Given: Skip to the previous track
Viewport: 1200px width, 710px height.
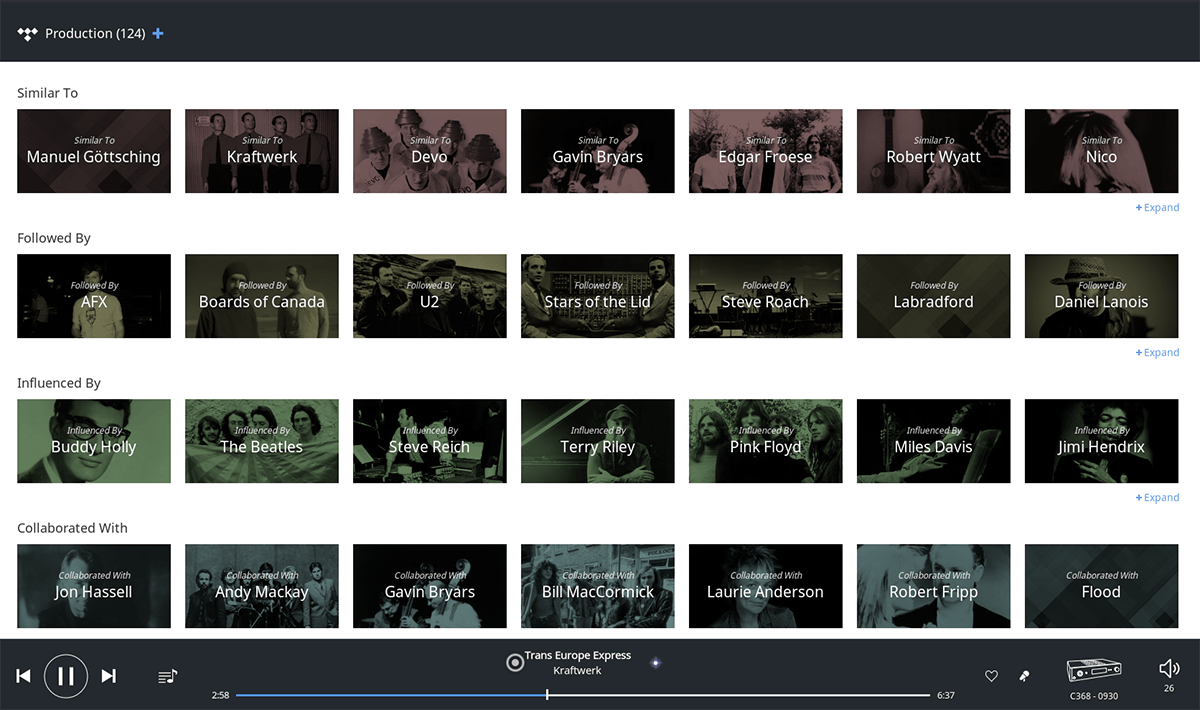Looking at the screenshot, I should pos(24,676).
